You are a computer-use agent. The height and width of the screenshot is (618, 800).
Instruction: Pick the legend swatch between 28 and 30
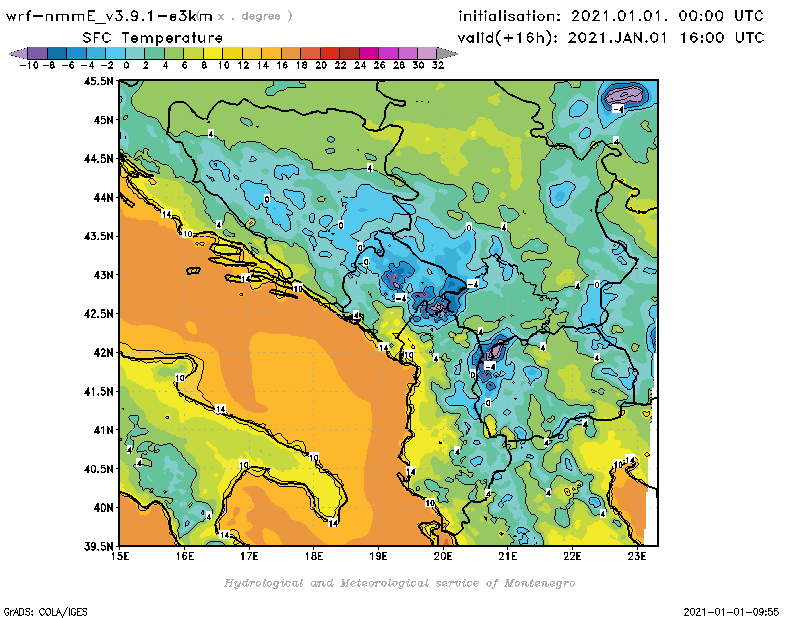408,53
